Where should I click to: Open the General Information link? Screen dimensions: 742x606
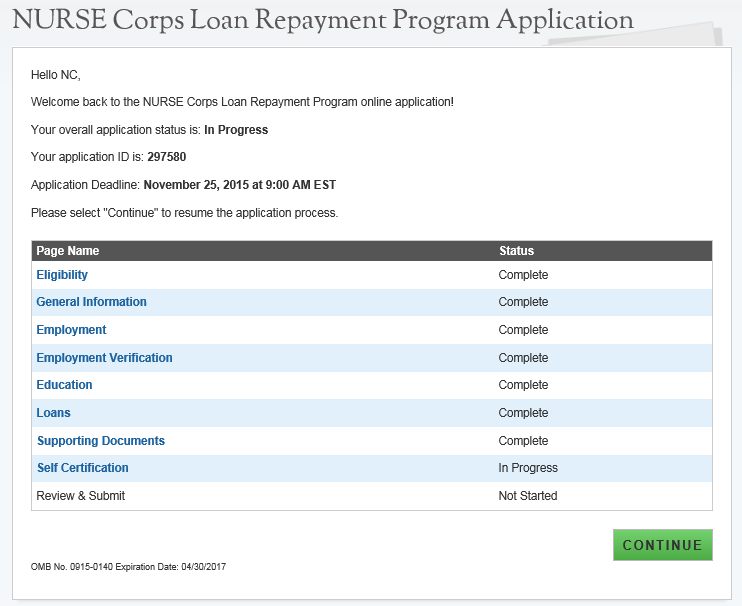pyautogui.click(x=91, y=302)
